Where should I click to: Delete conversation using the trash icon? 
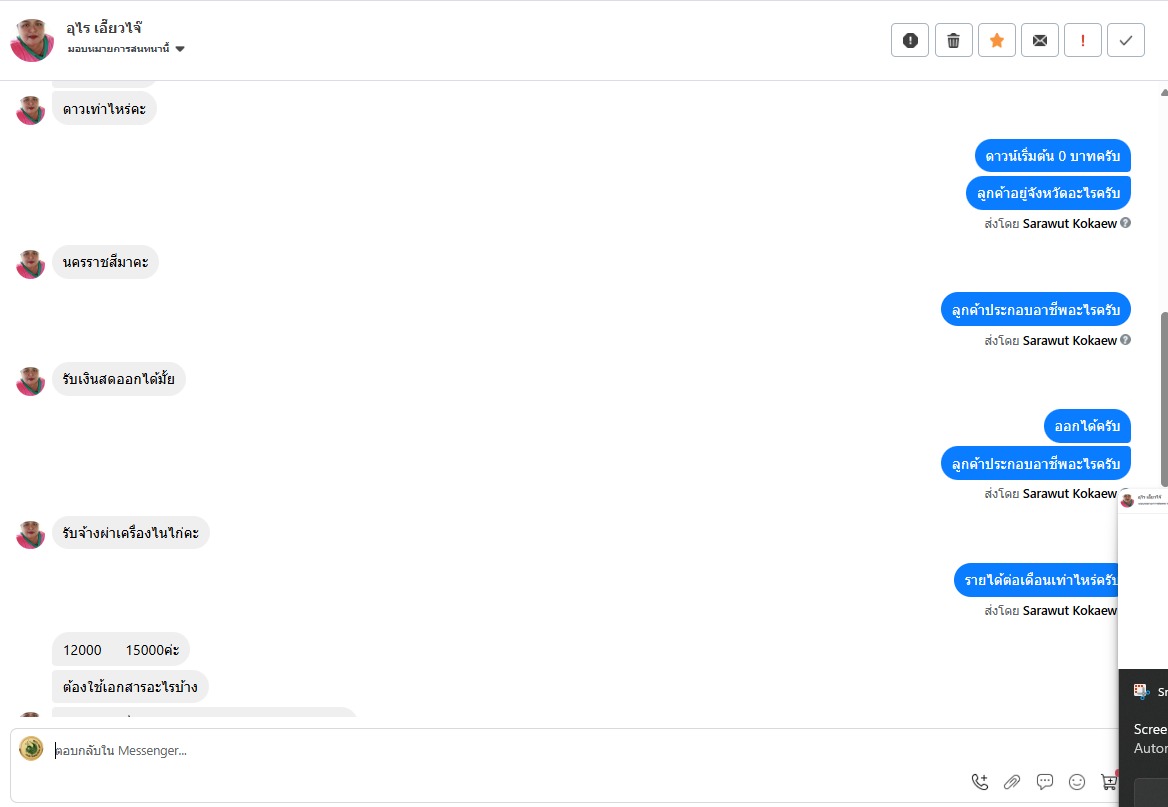(x=953, y=40)
